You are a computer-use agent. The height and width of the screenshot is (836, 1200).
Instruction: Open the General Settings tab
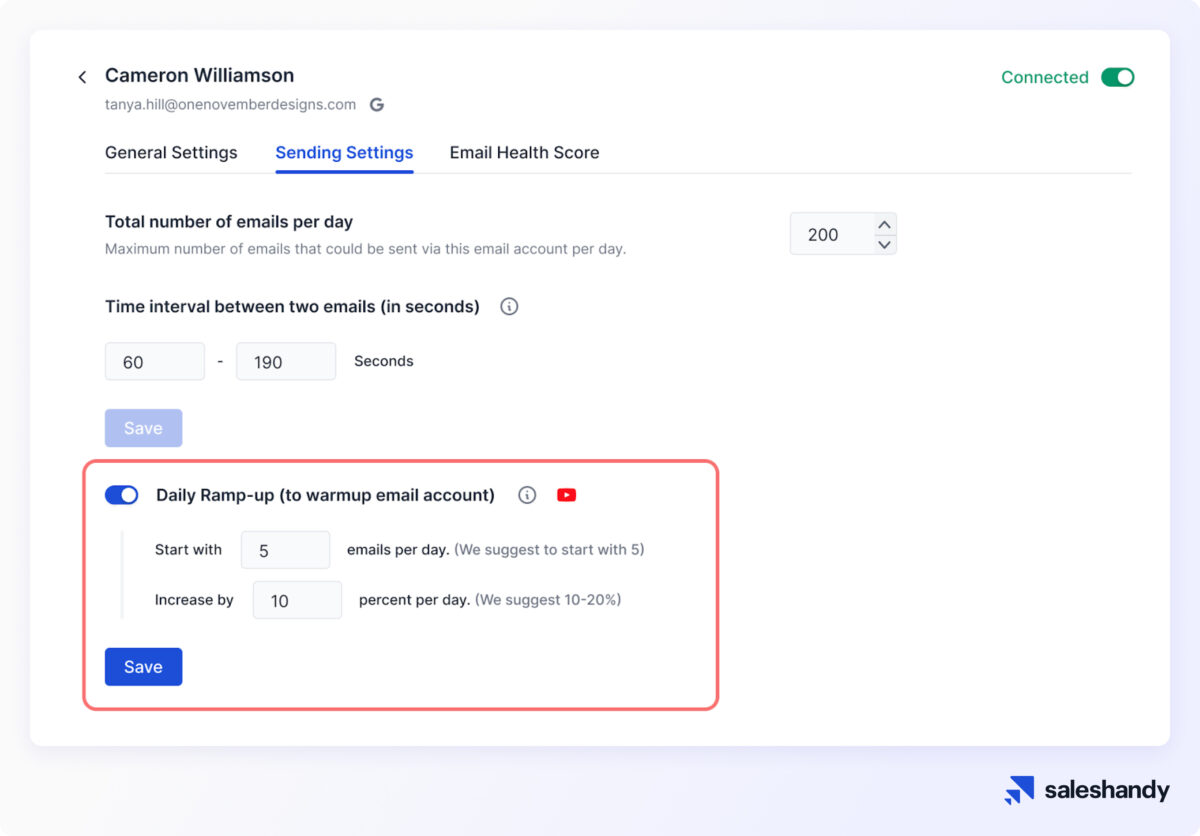[171, 153]
